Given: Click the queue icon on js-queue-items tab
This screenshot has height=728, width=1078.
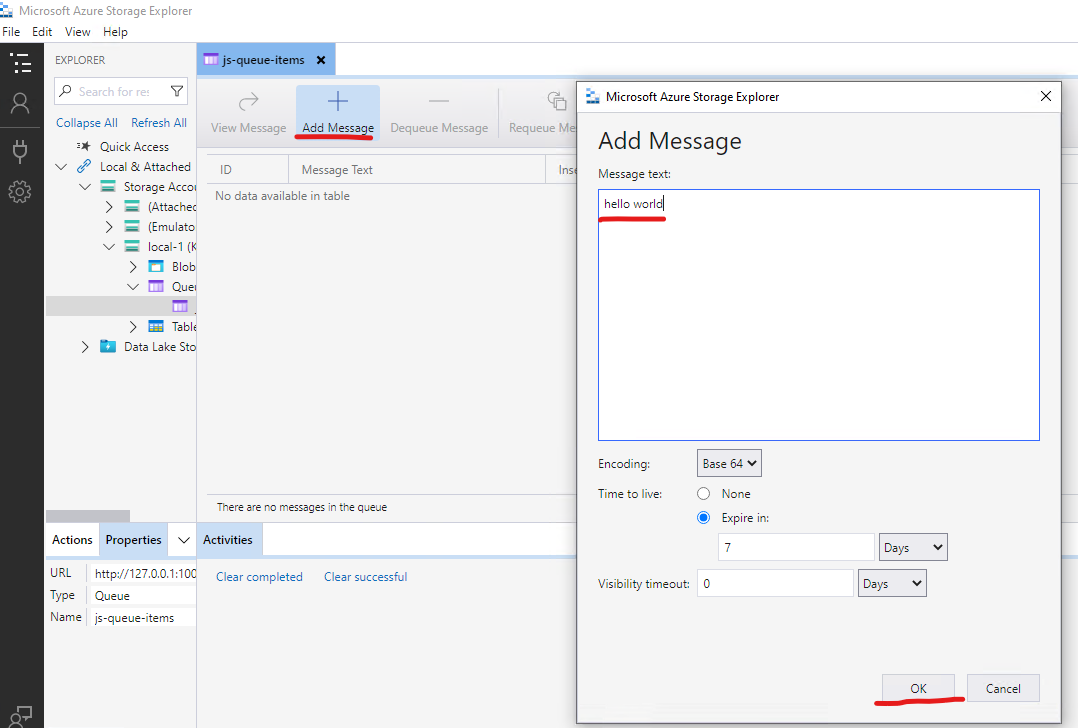Looking at the screenshot, I should coord(211,59).
